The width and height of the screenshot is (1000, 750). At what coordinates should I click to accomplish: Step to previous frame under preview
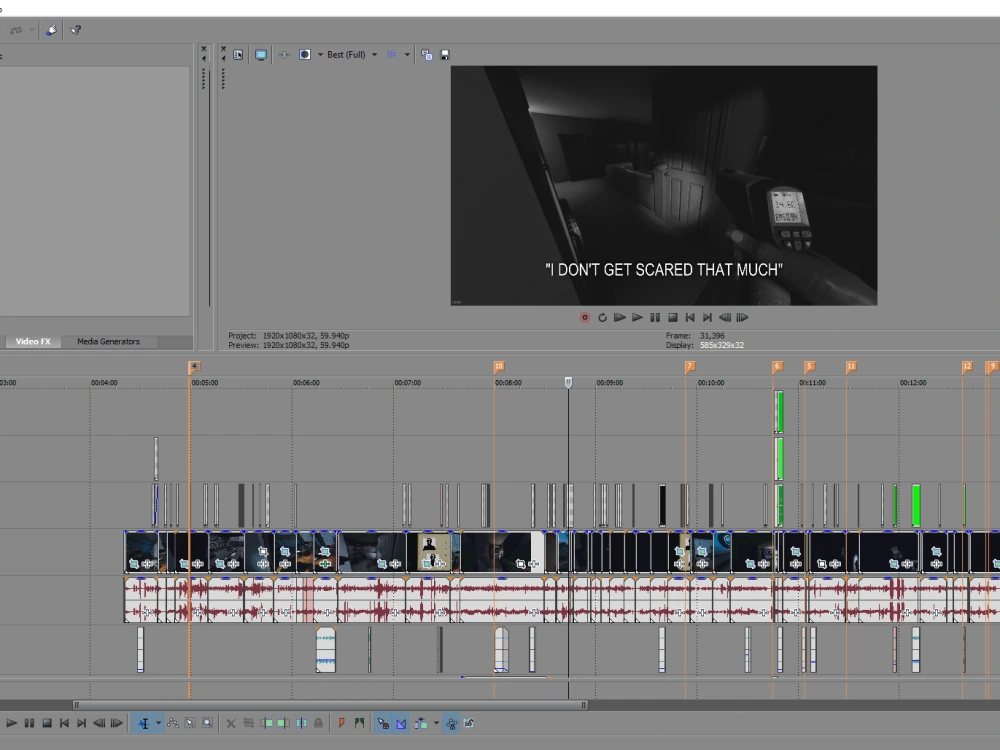coord(724,318)
